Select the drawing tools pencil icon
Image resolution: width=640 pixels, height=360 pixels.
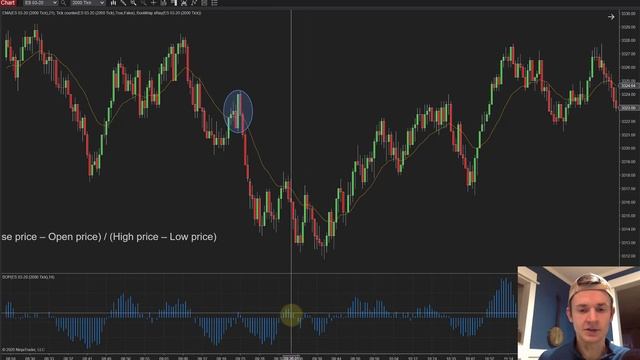click(123, 3)
